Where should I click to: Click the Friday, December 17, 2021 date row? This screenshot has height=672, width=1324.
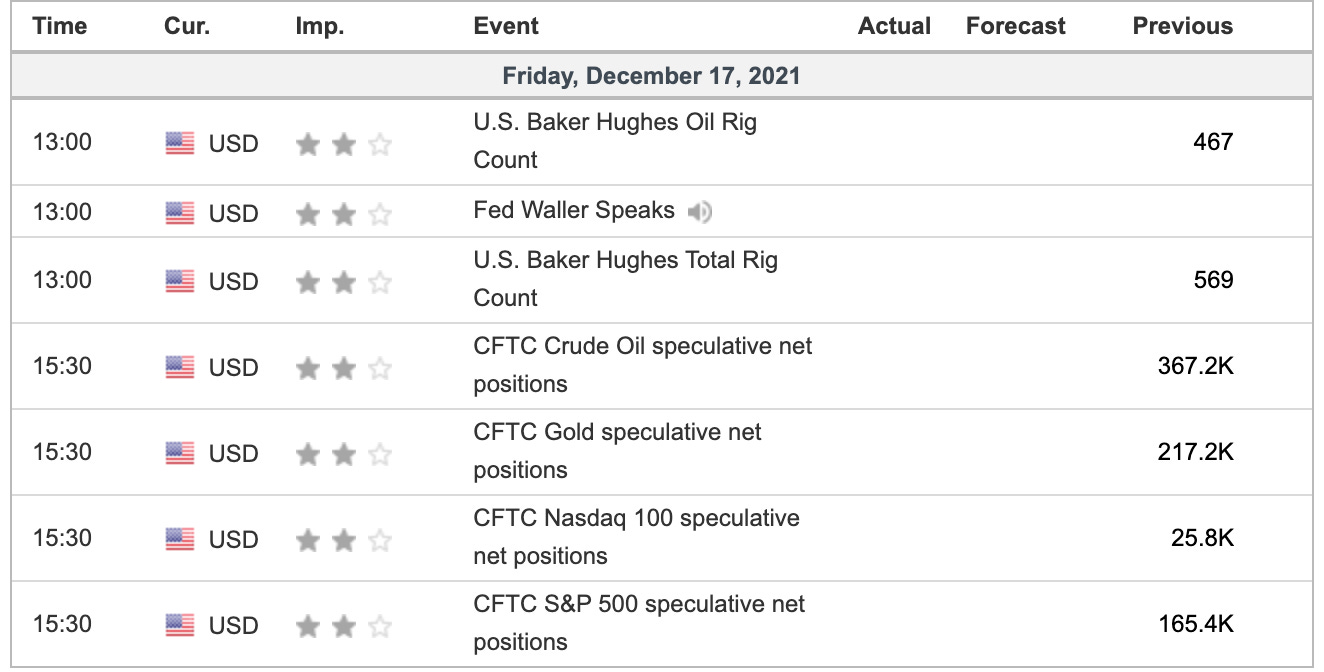point(662,76)
